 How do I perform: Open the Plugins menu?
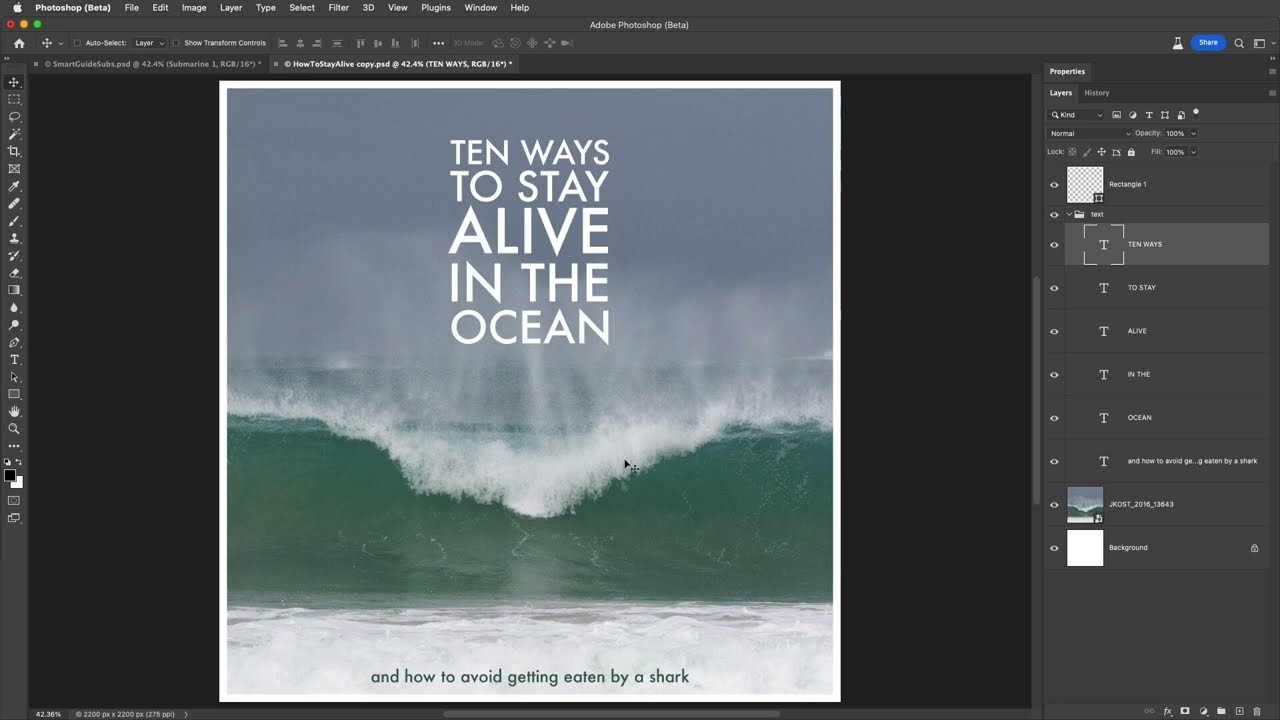(436, 7)
